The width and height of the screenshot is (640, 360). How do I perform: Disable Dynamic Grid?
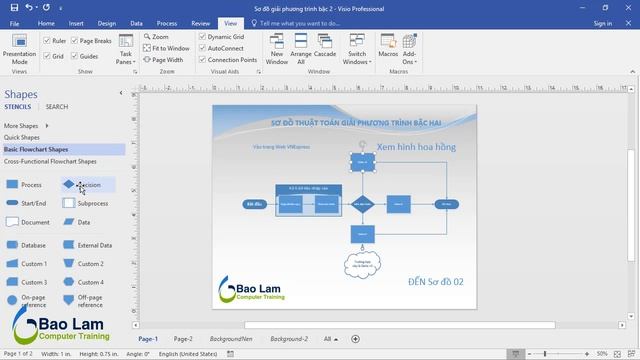coord(222,37)
